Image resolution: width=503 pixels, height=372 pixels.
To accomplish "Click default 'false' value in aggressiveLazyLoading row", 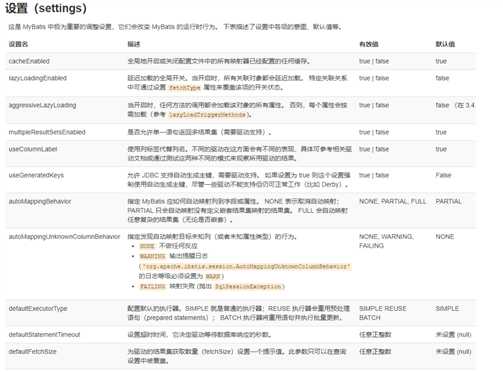I will coord(442,105).
